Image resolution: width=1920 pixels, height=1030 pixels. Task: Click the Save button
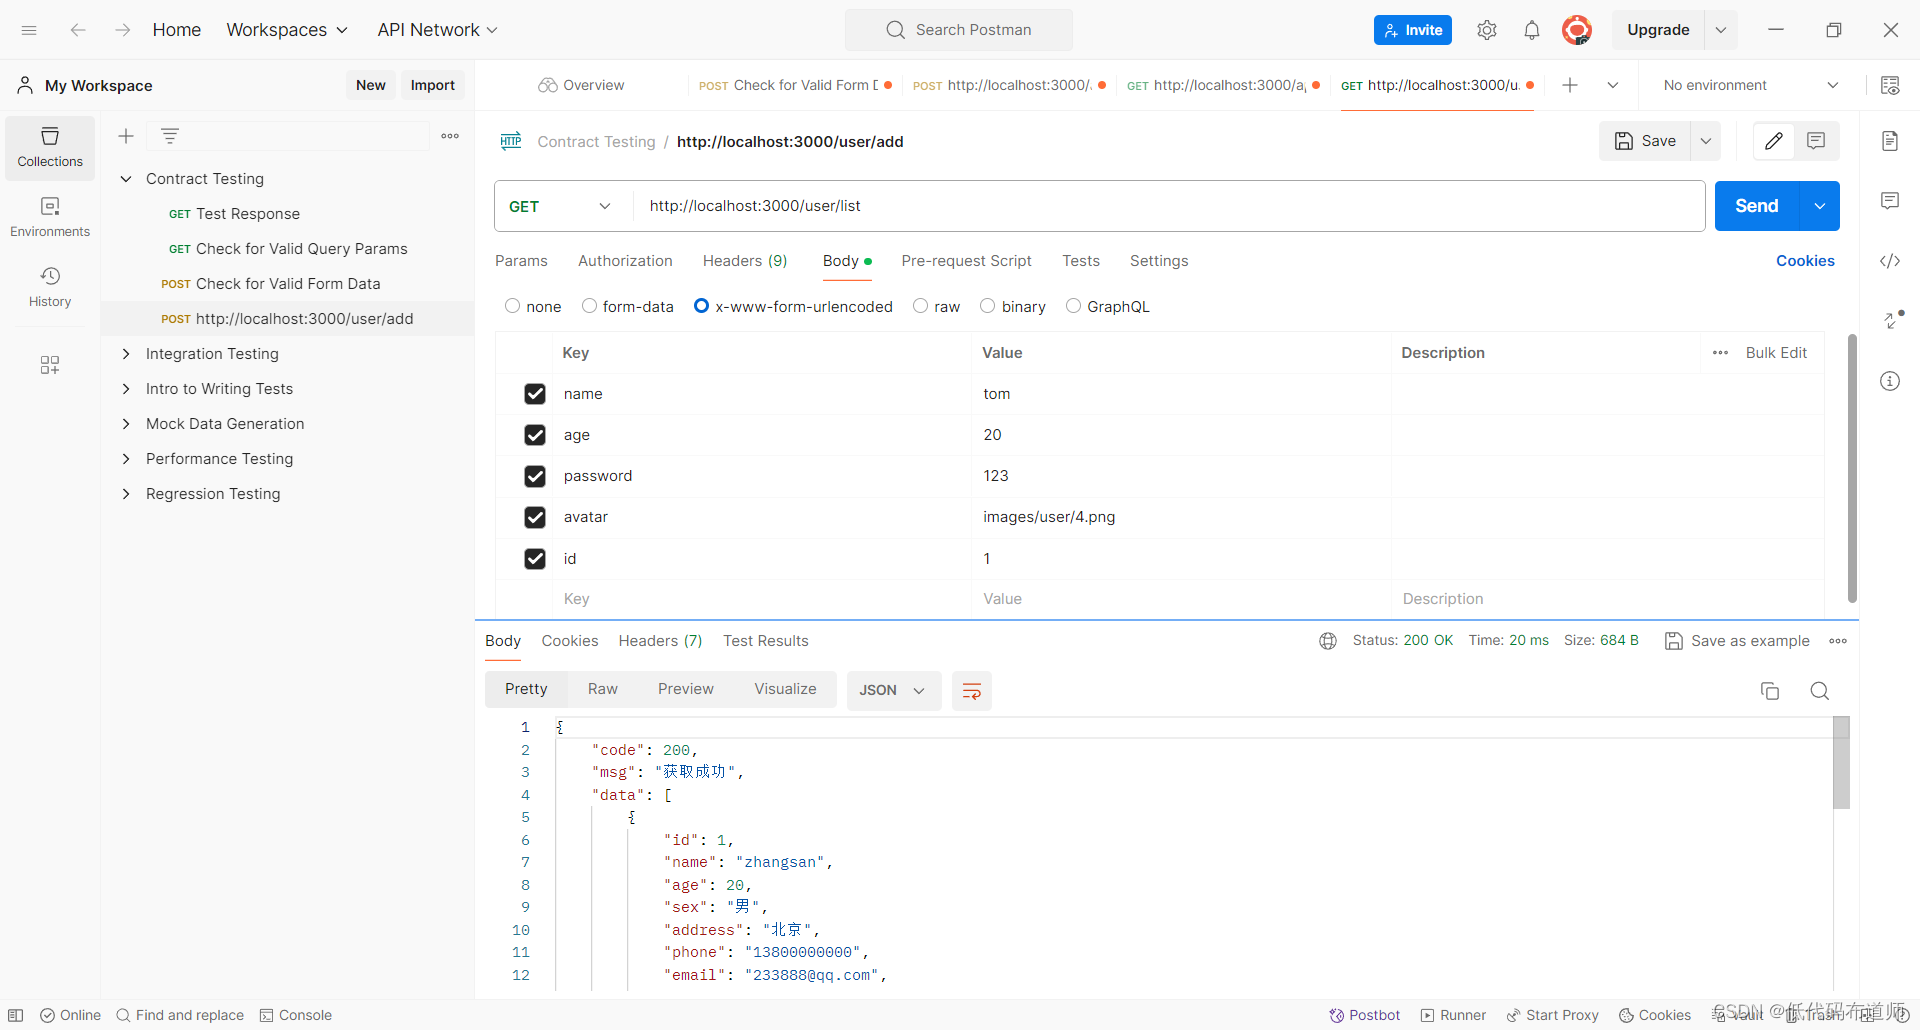pos(1645,141)
